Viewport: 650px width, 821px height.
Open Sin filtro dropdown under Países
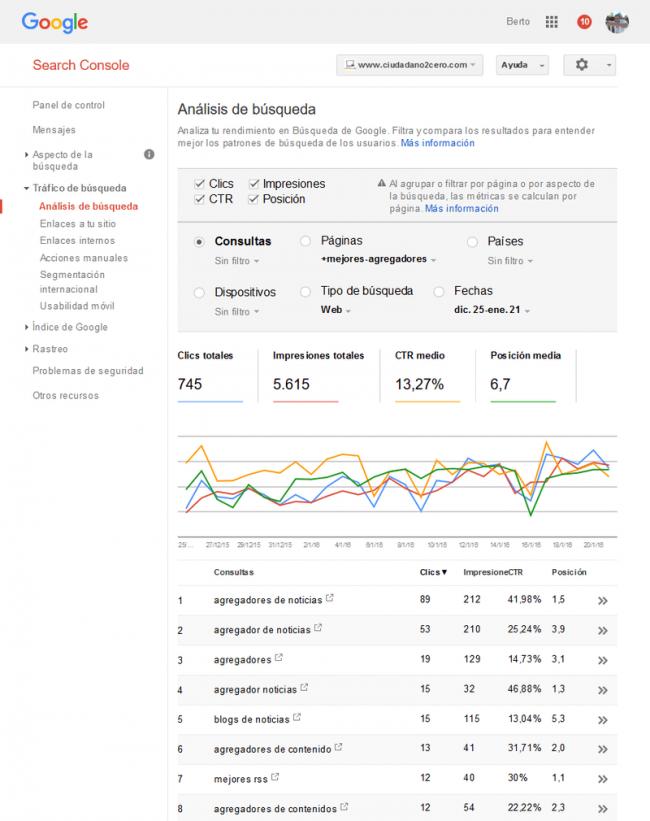[x=510, y=261]
